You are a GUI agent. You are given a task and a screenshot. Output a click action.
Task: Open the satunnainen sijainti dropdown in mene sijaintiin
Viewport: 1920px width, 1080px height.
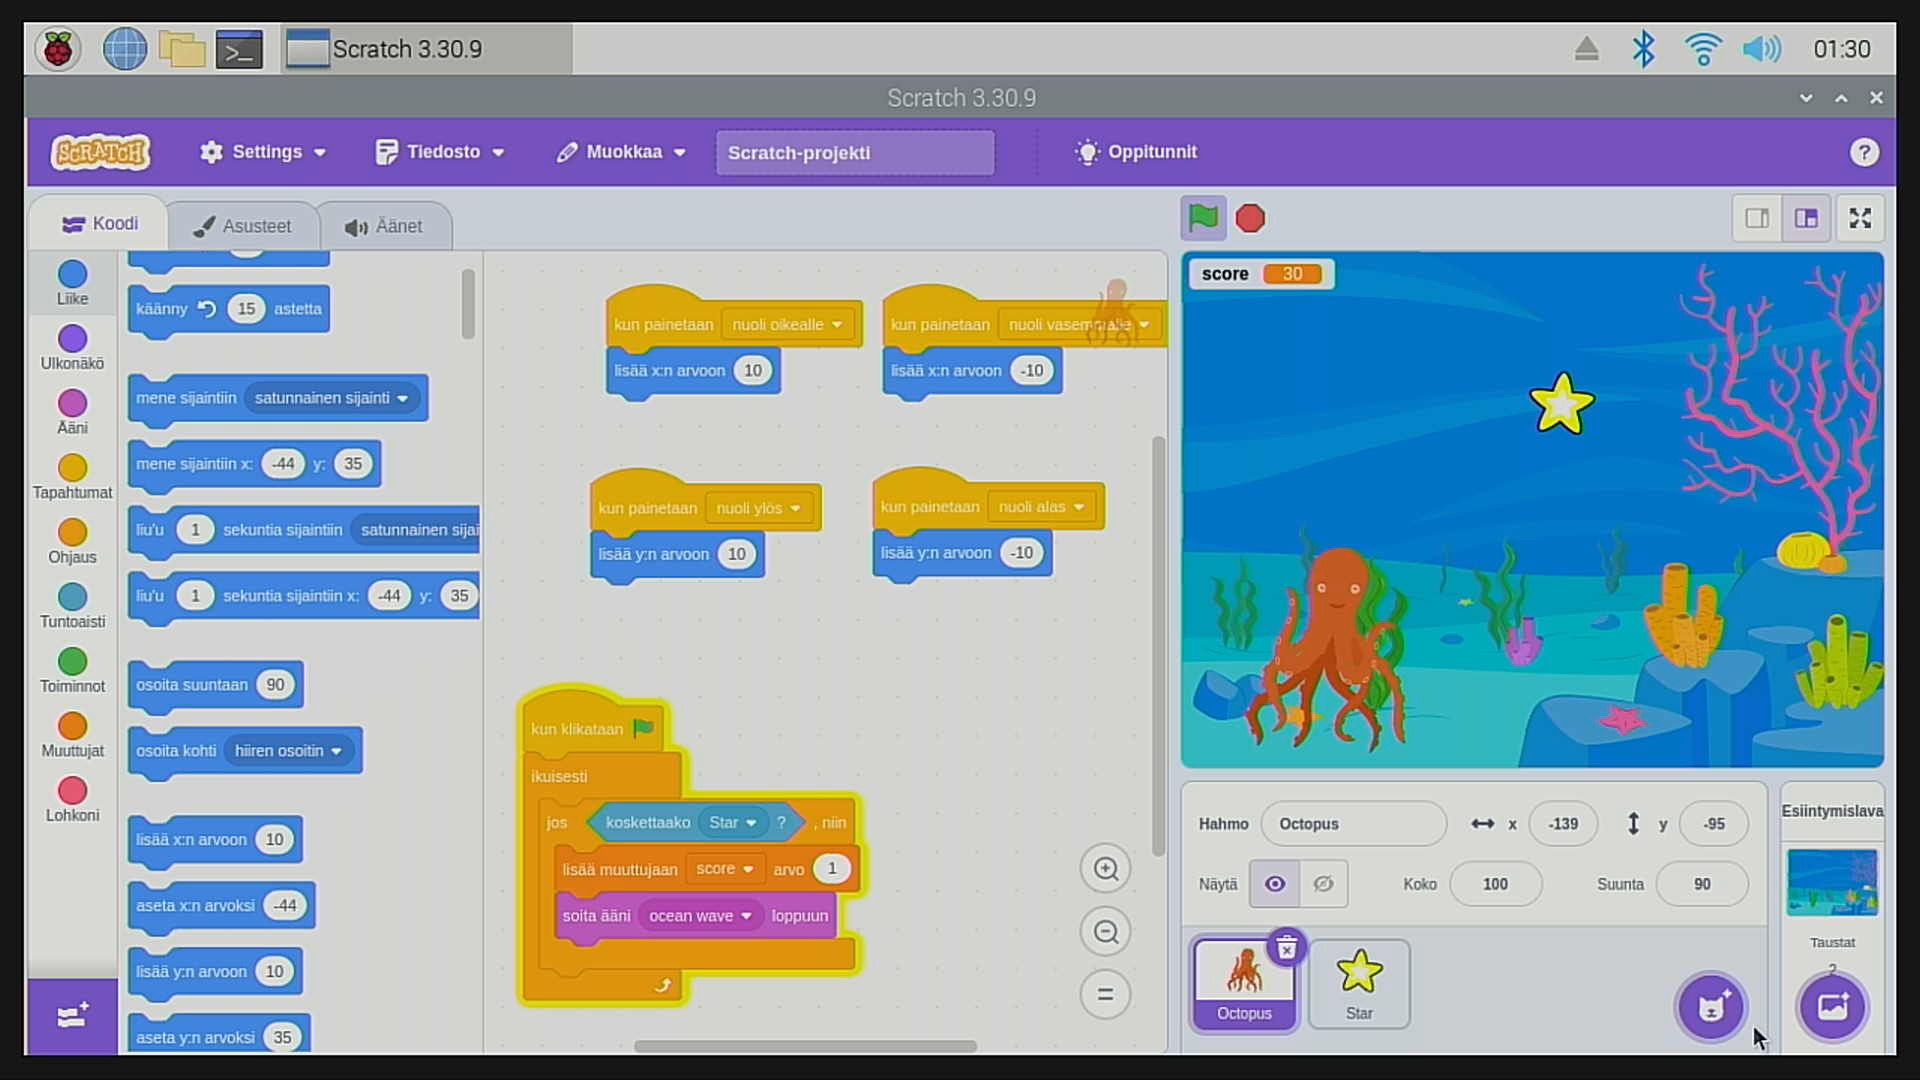pos(332,398)
